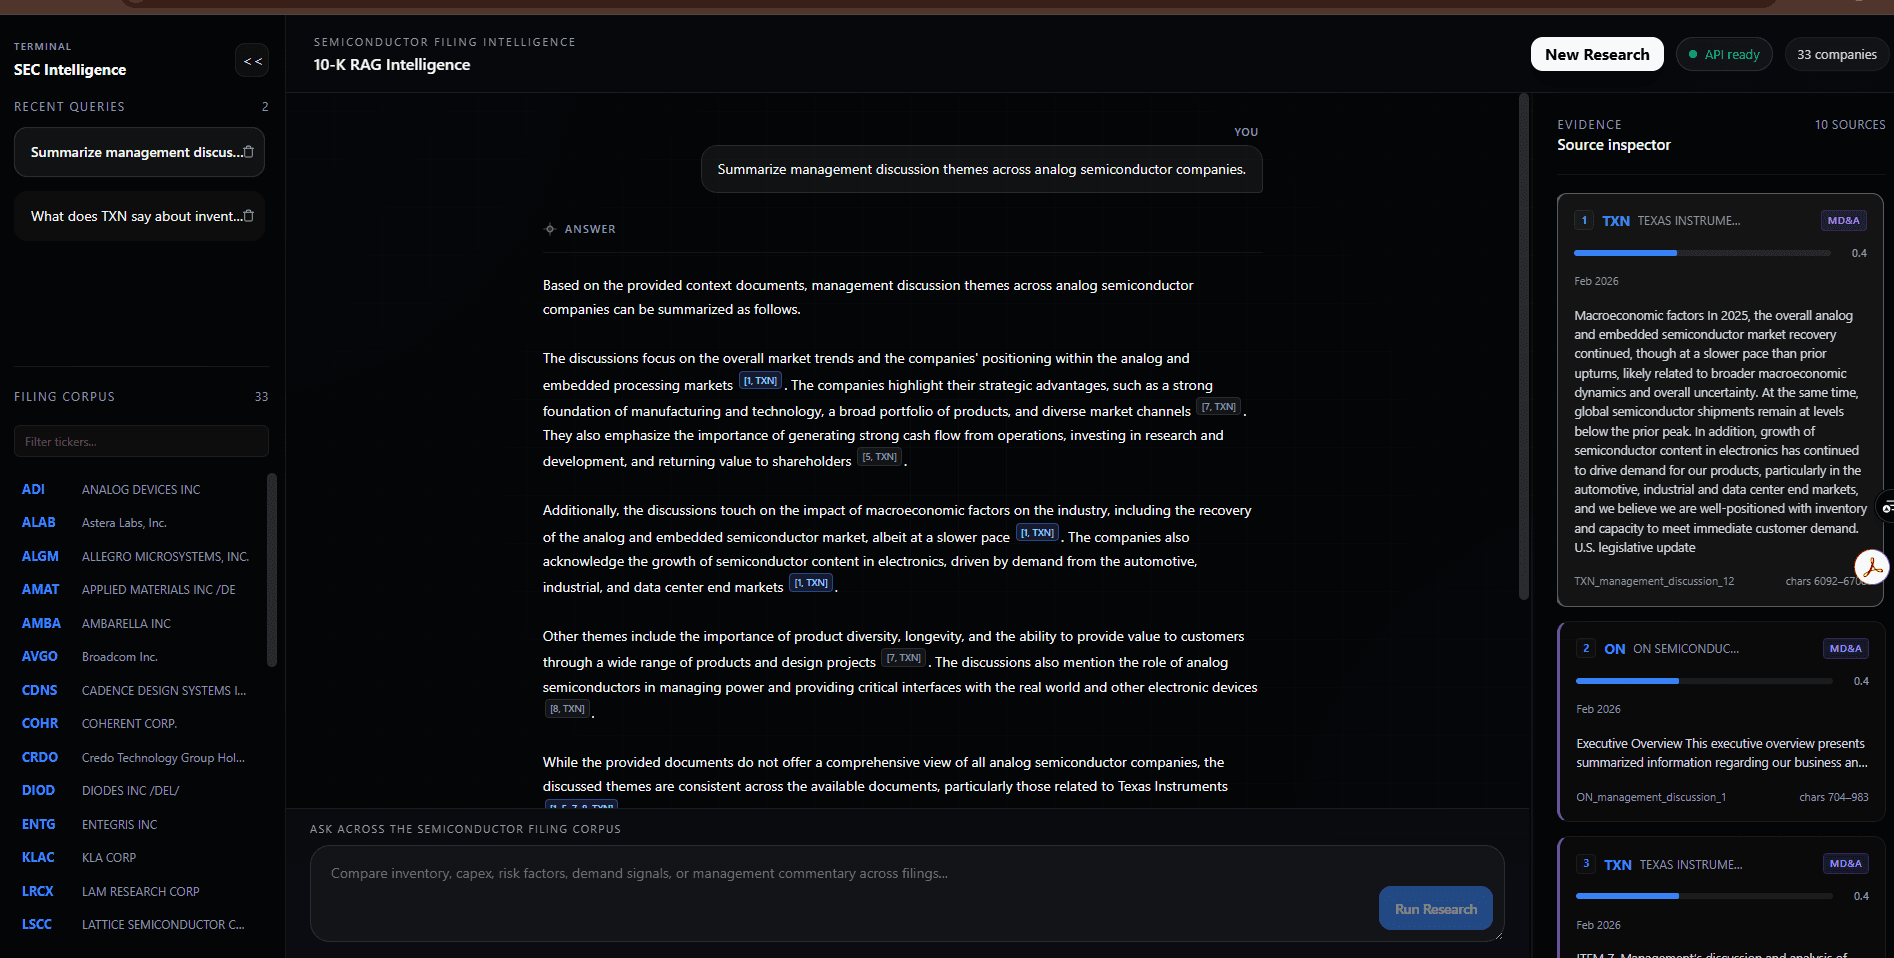The height and width of the screenshot is (958, 1894).
Task: Click the filing corpus list scrollbar
Action: coord(272,570)
